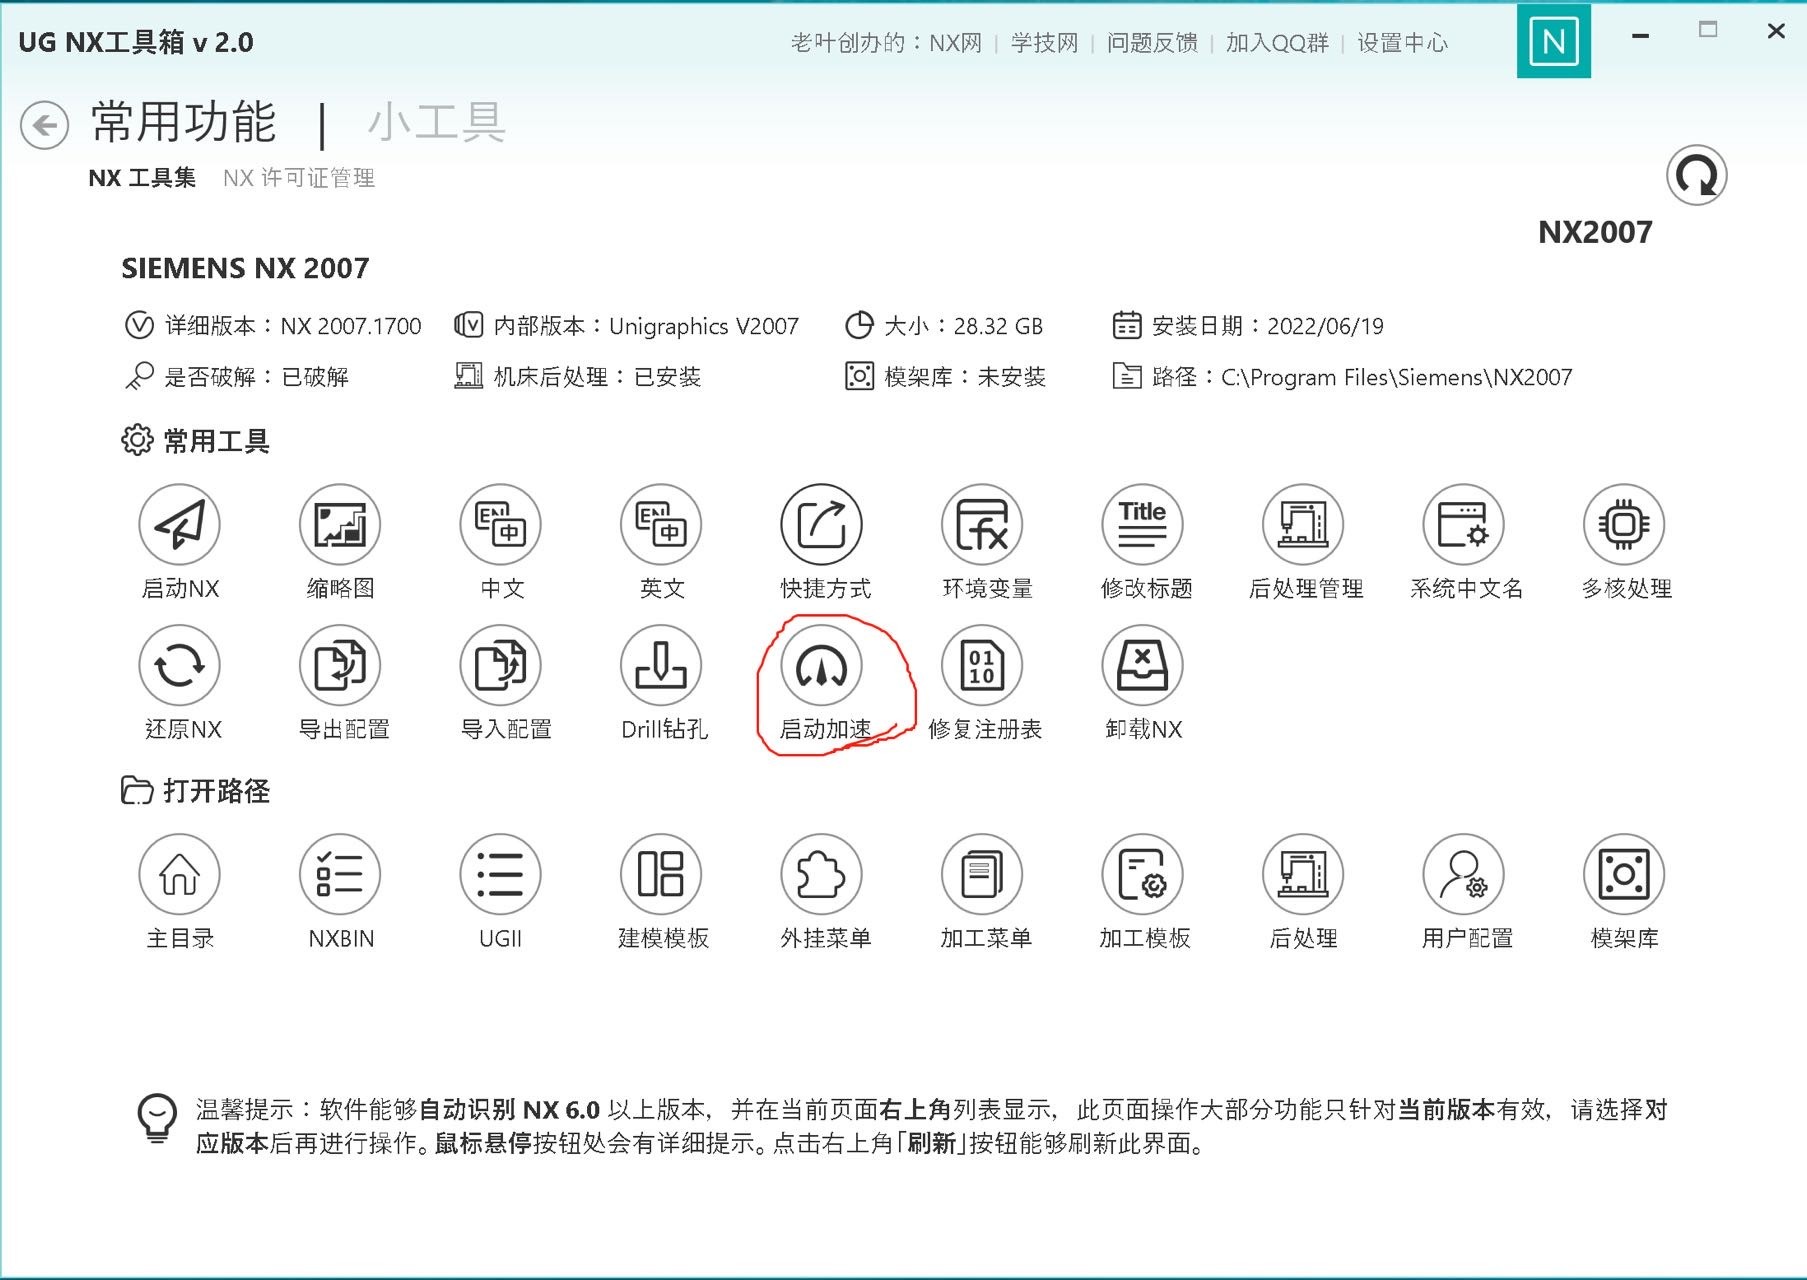Open the 环境变量 environment variable tool
Viewport: 1807px width, 1280px height.
pyautogui.click(x=982, y=525)
